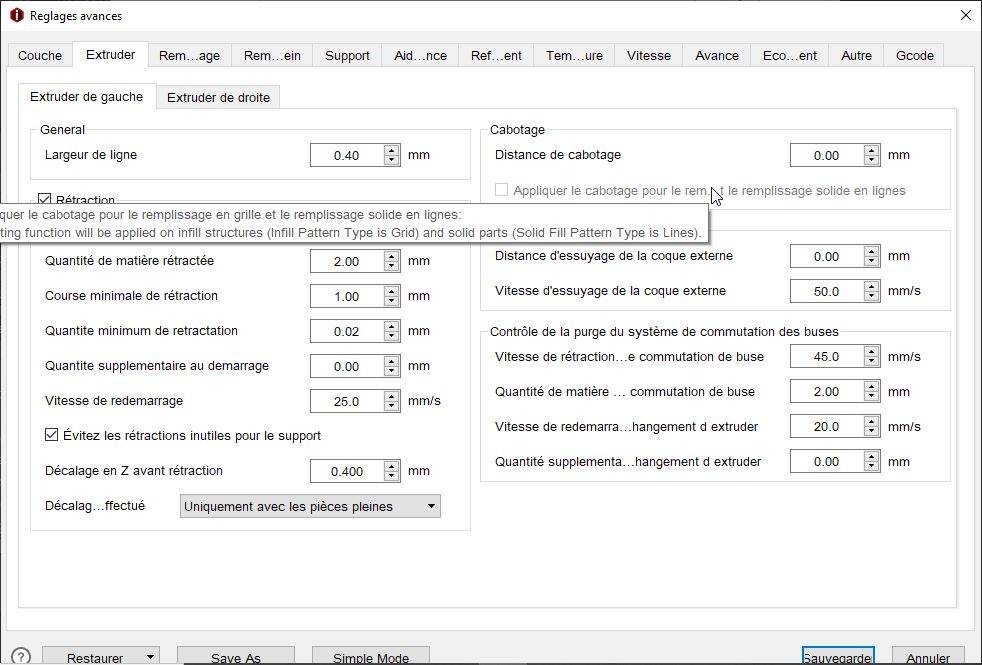The width and height of the screenshot is (982, 665).
Task: Toggle the Rétraction checkbox
Action: (44, 200)
